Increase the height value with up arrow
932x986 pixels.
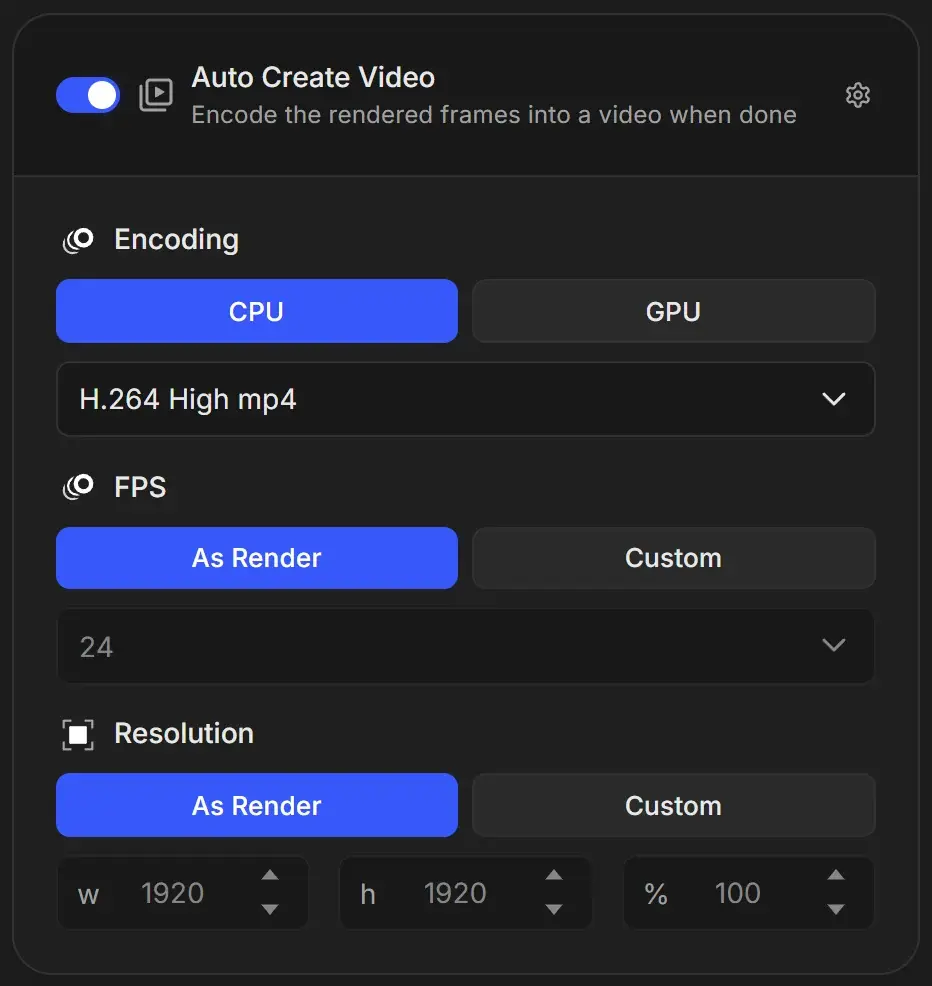(553, 875)
